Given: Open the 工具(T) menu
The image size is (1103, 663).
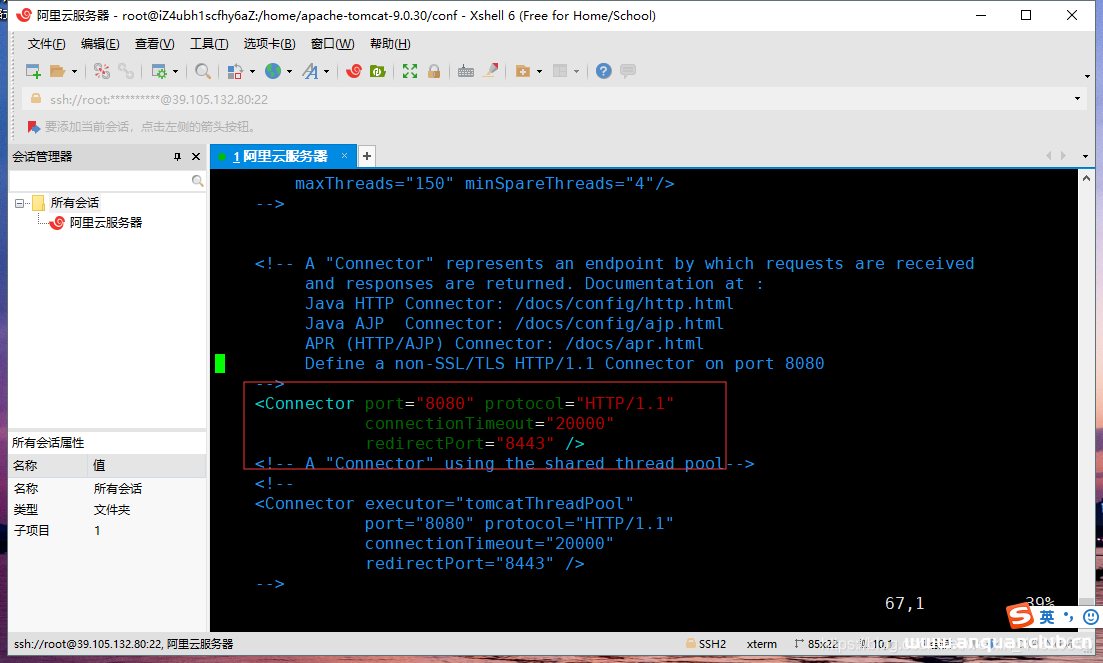Looking at the screenshot, I should pyautogui.click(x=208, y=44).
